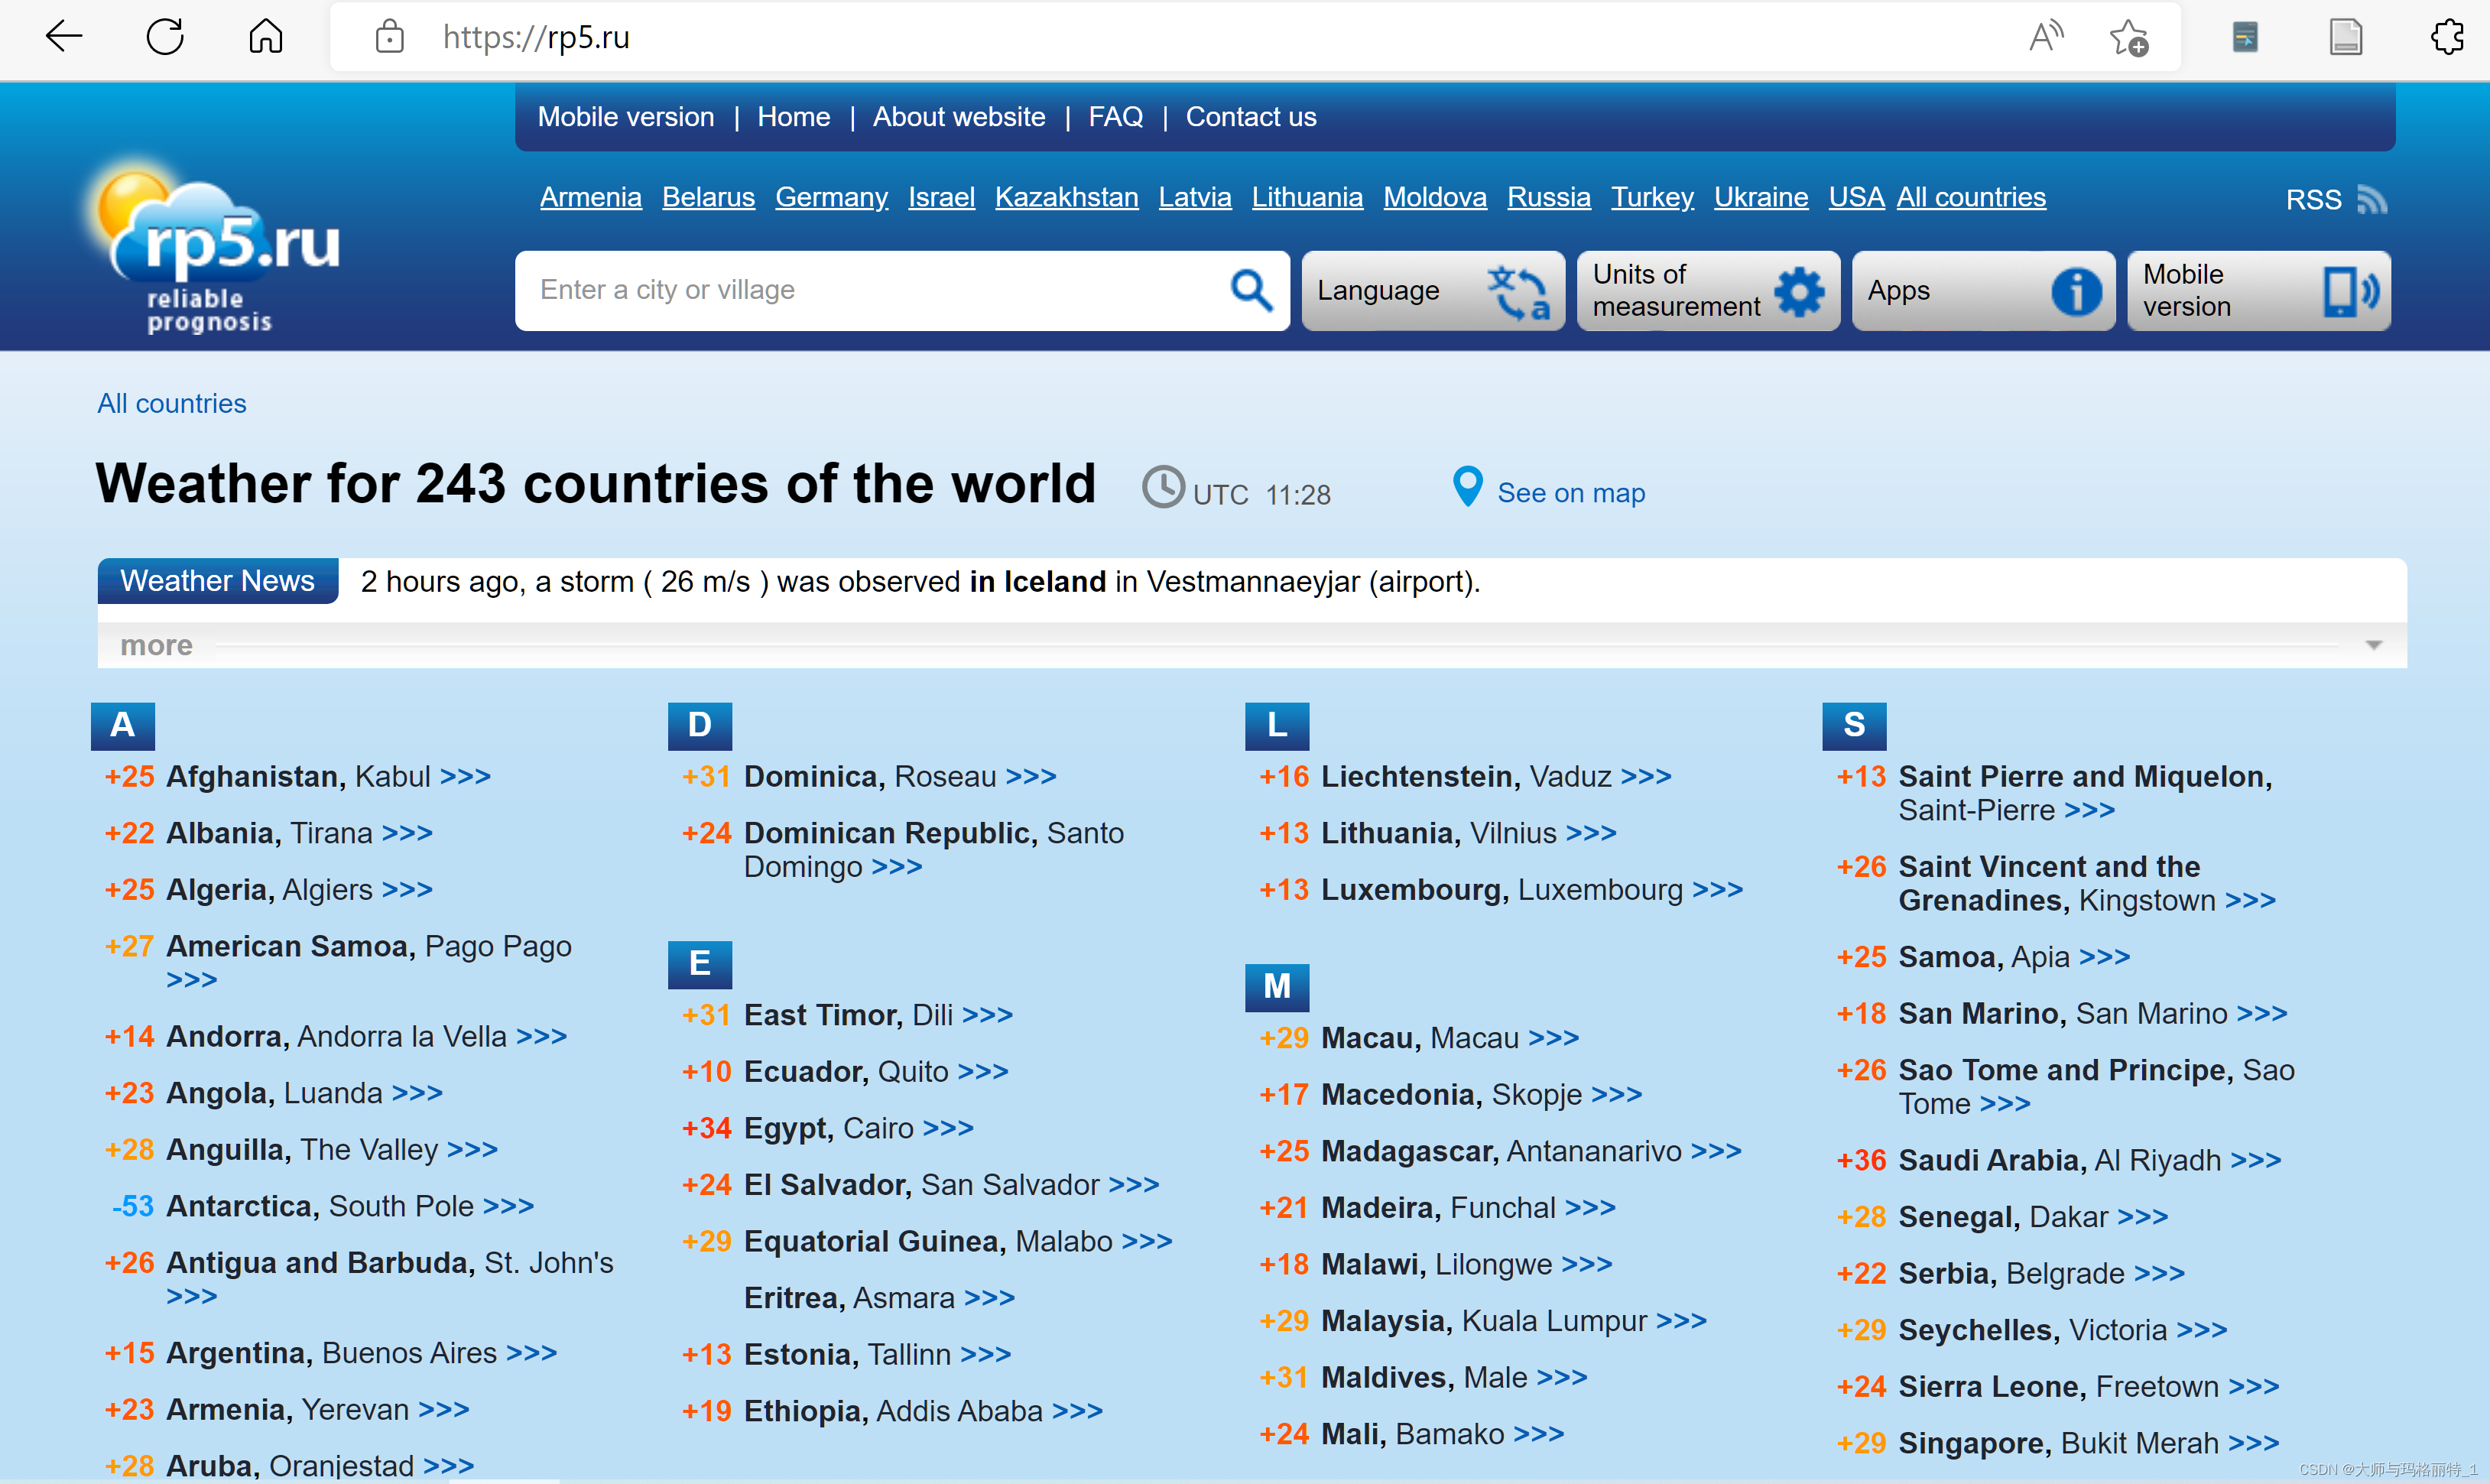Open USA in country bar

click(x=1856, y=197)
